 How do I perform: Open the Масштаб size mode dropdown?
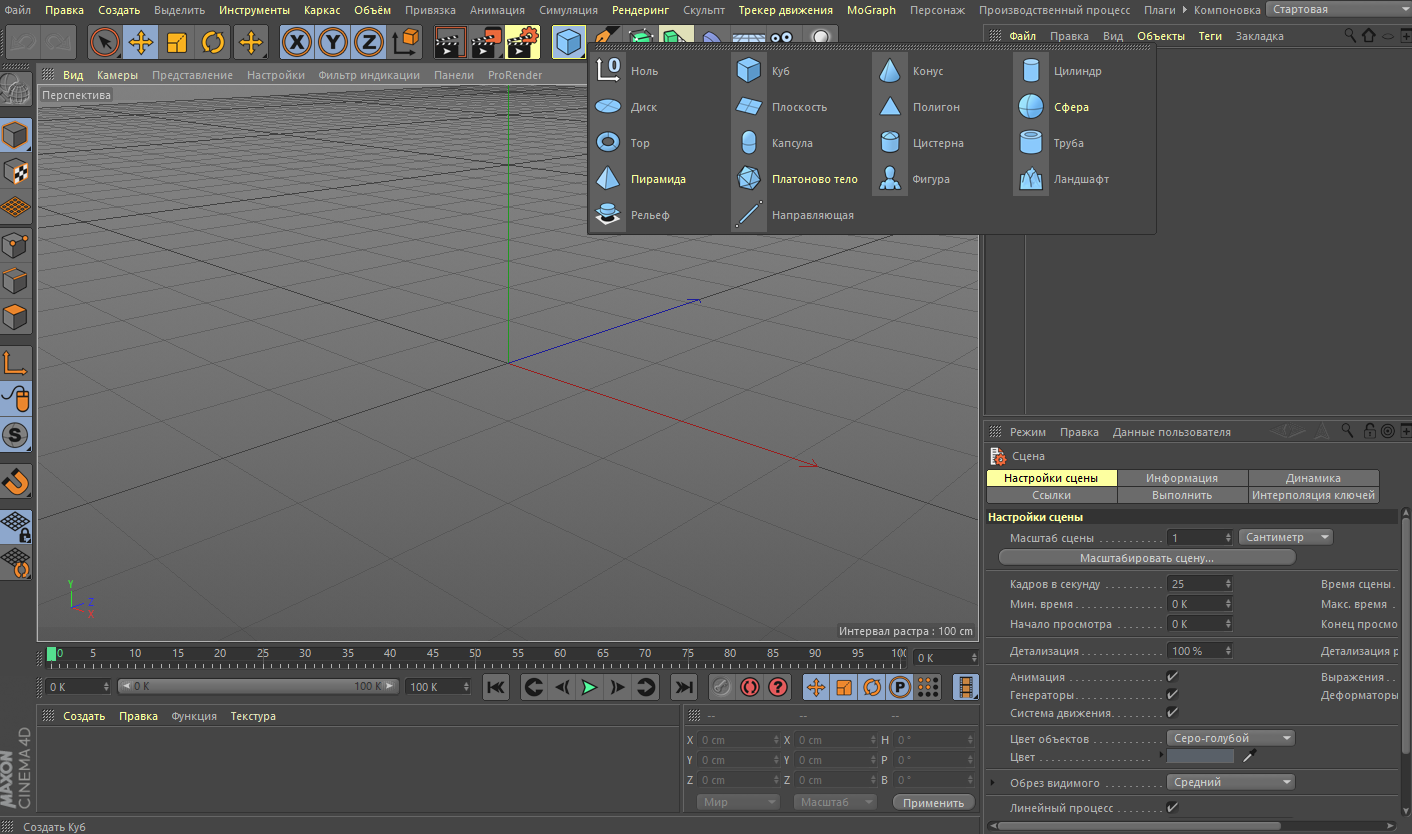pyautogui.click(x=835, y=802)
